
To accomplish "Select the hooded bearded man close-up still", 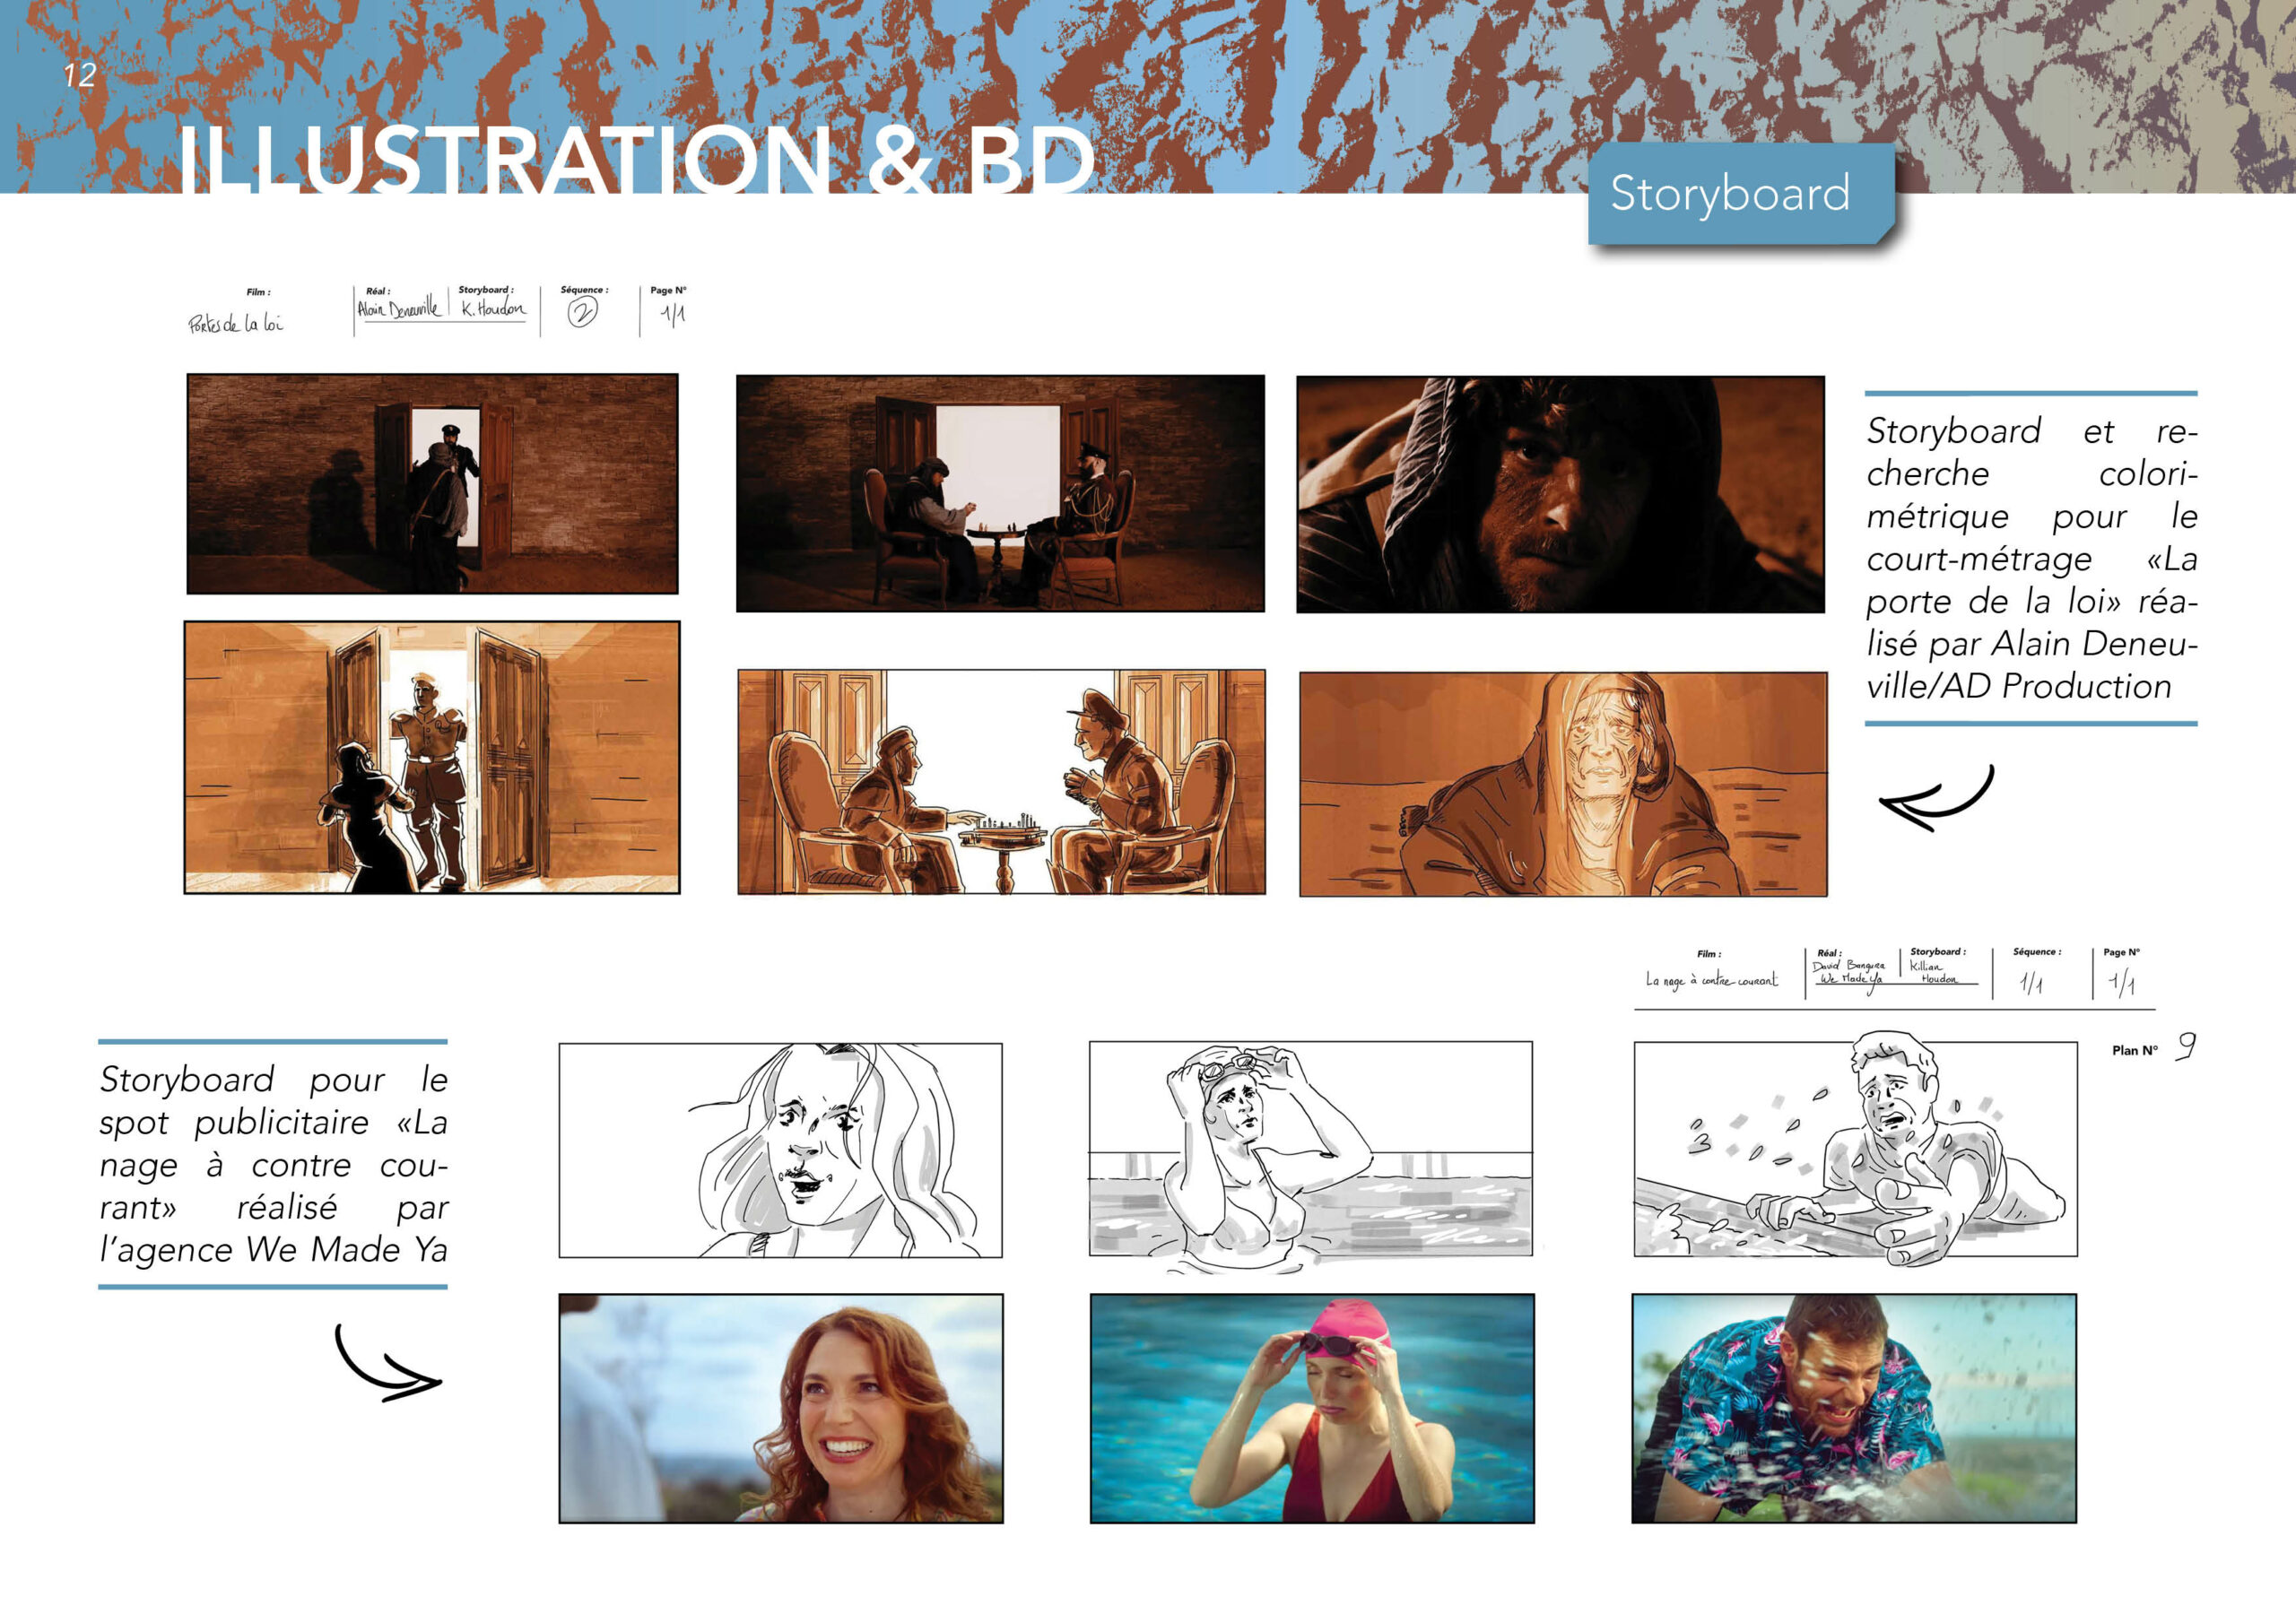I will point(1560,494).
